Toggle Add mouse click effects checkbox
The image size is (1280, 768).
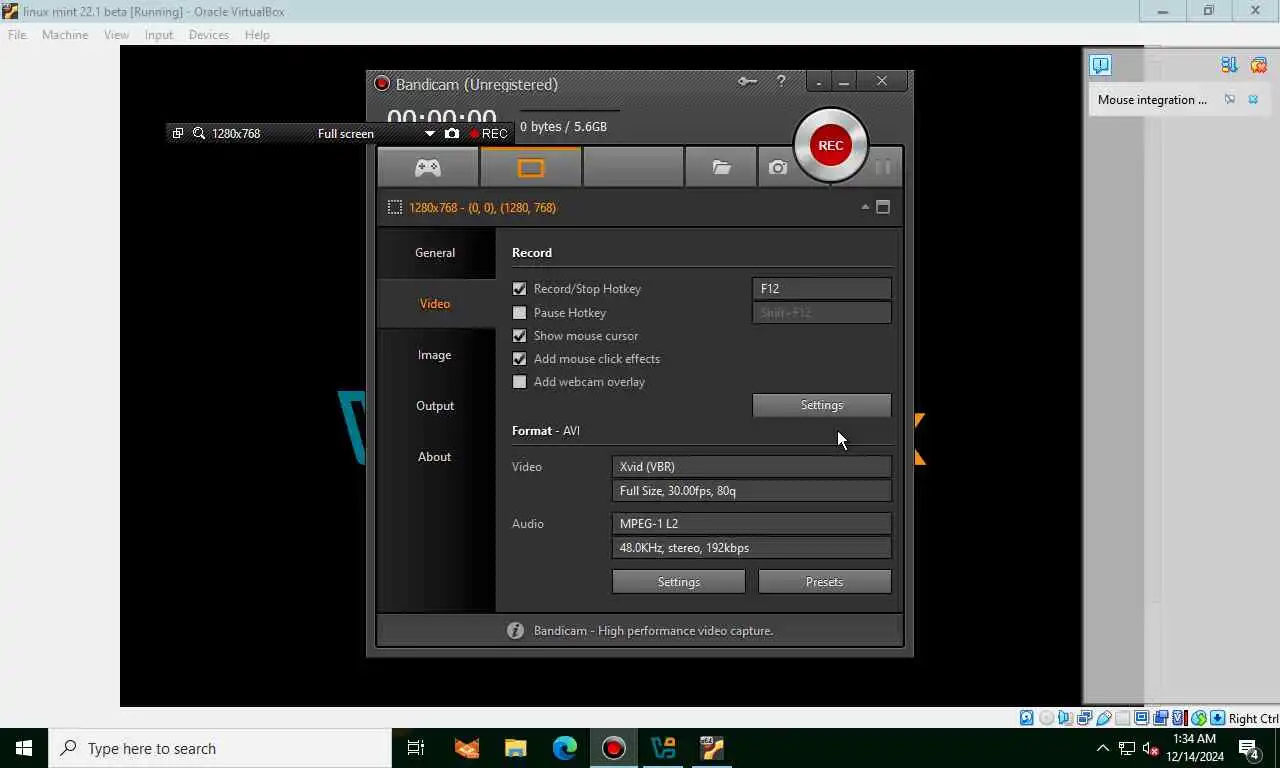pyautogui.click(x=519, y=359)
